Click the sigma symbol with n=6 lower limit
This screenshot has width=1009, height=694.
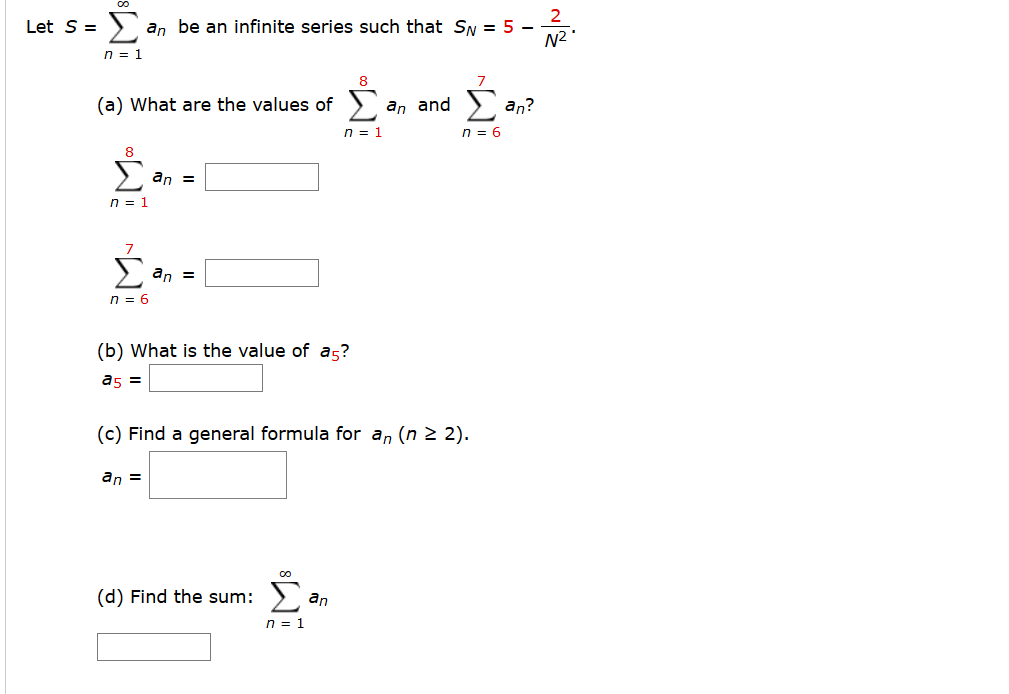point(481,104)
